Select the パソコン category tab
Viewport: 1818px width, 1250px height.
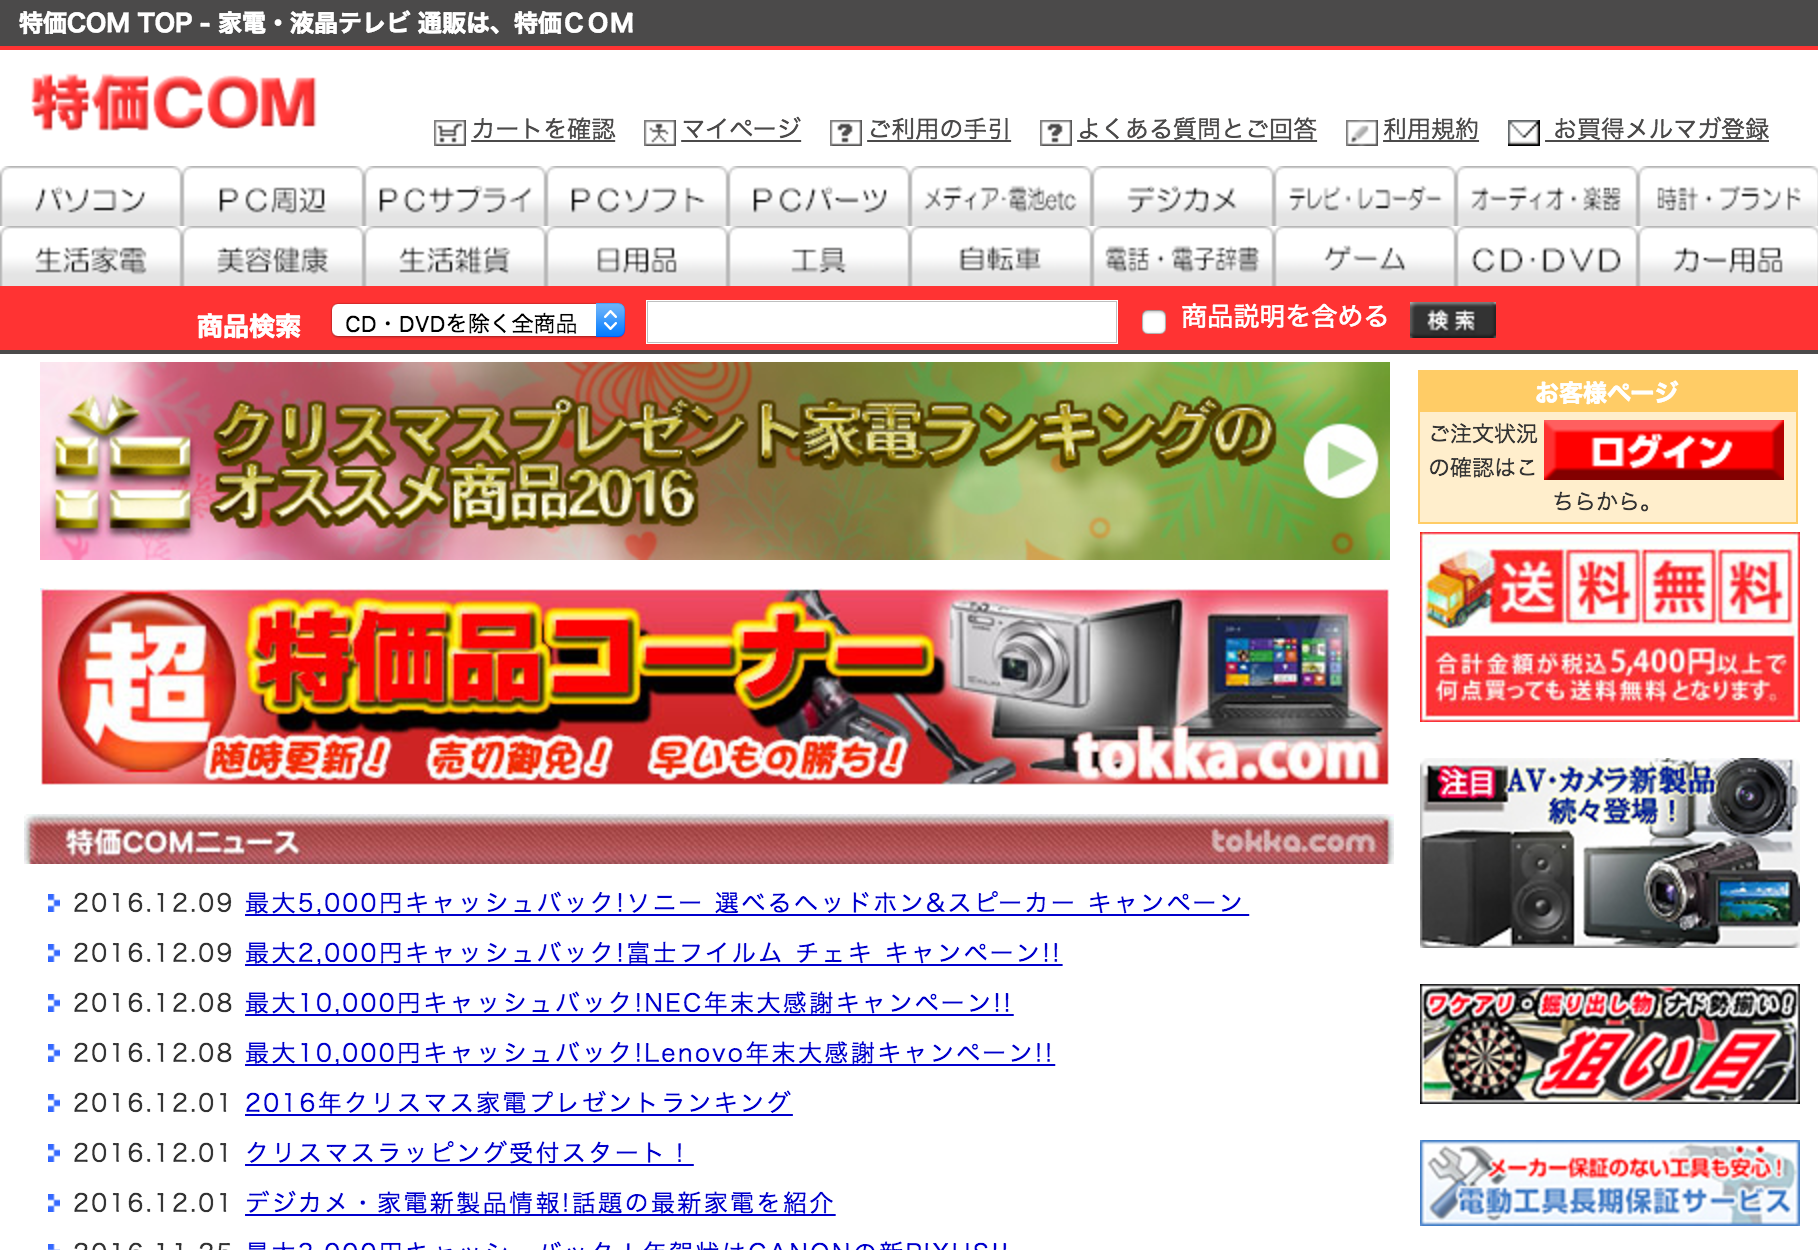[91, 199]
